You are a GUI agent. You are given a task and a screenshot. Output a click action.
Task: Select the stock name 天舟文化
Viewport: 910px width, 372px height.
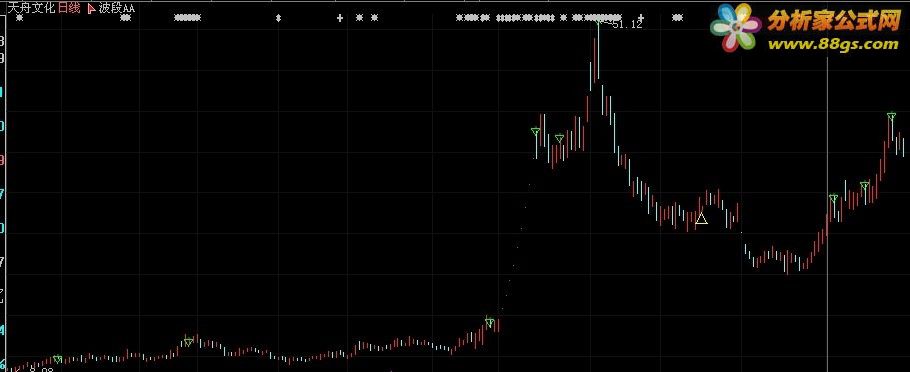click(x=31, y=8)
